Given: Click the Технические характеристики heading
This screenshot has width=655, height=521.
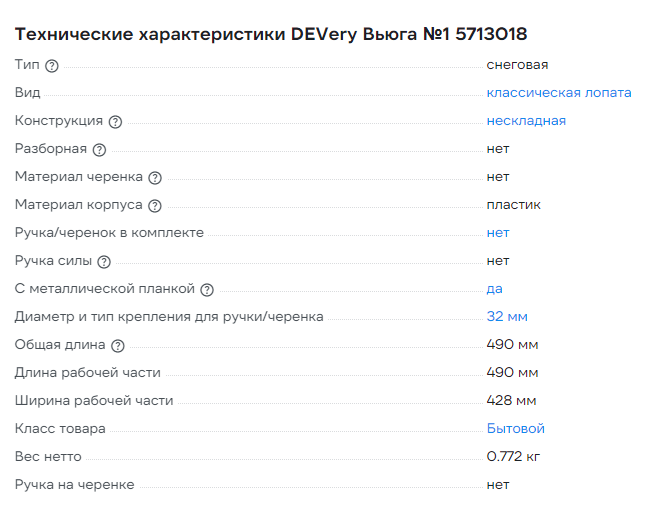Looking at the screenshot, I should pyautogui.click(x=271, y=35).
